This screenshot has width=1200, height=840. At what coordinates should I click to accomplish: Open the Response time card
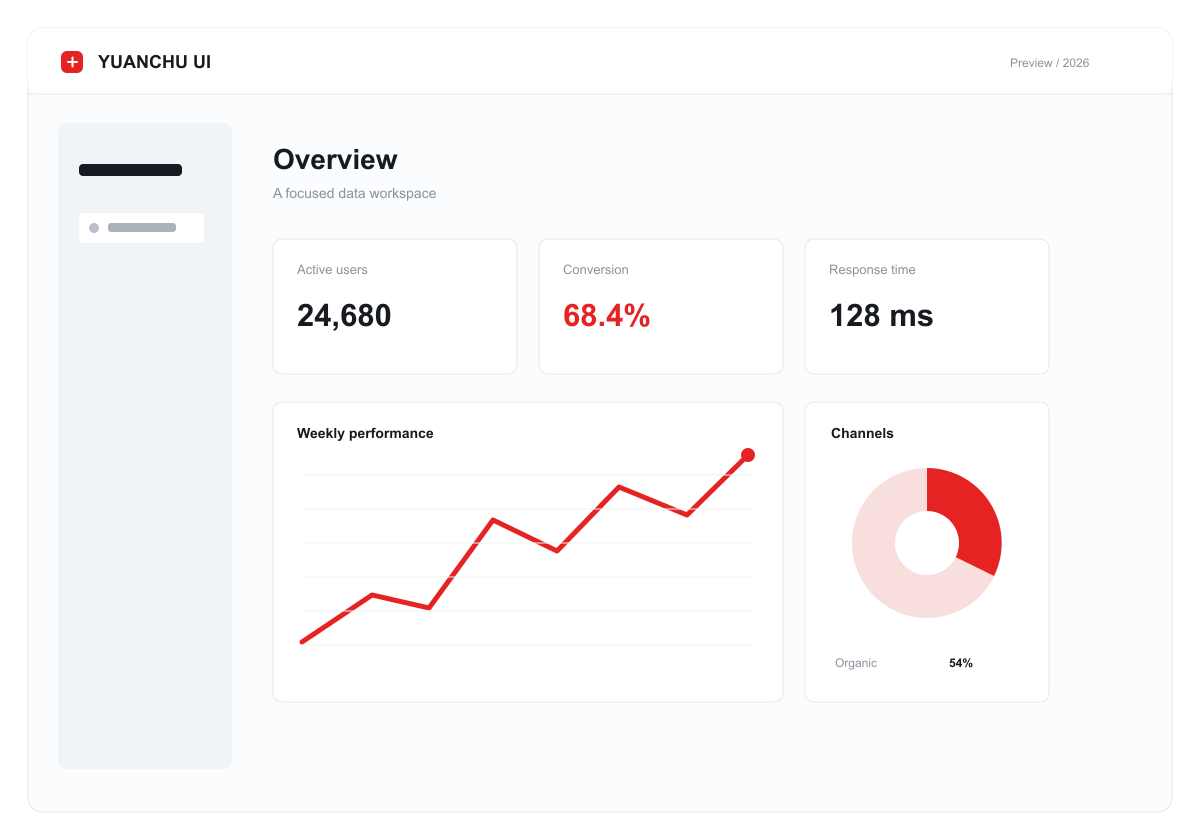coord(927,306)
